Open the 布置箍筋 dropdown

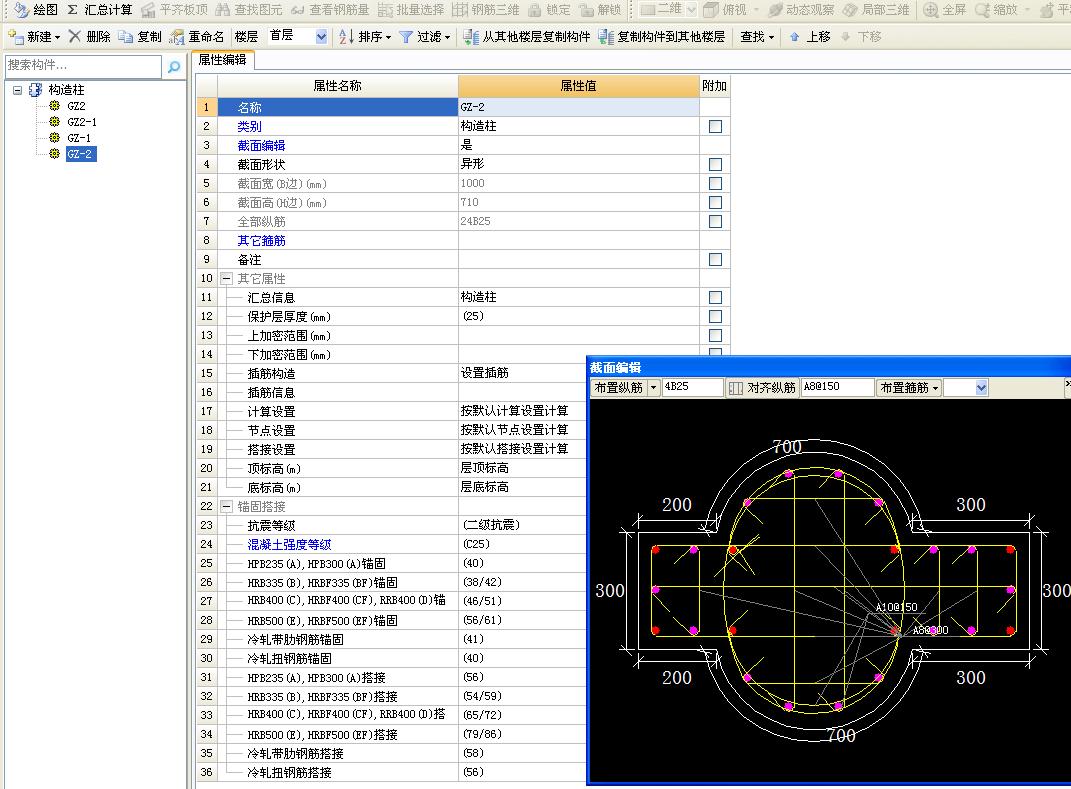tap(909, 387)
